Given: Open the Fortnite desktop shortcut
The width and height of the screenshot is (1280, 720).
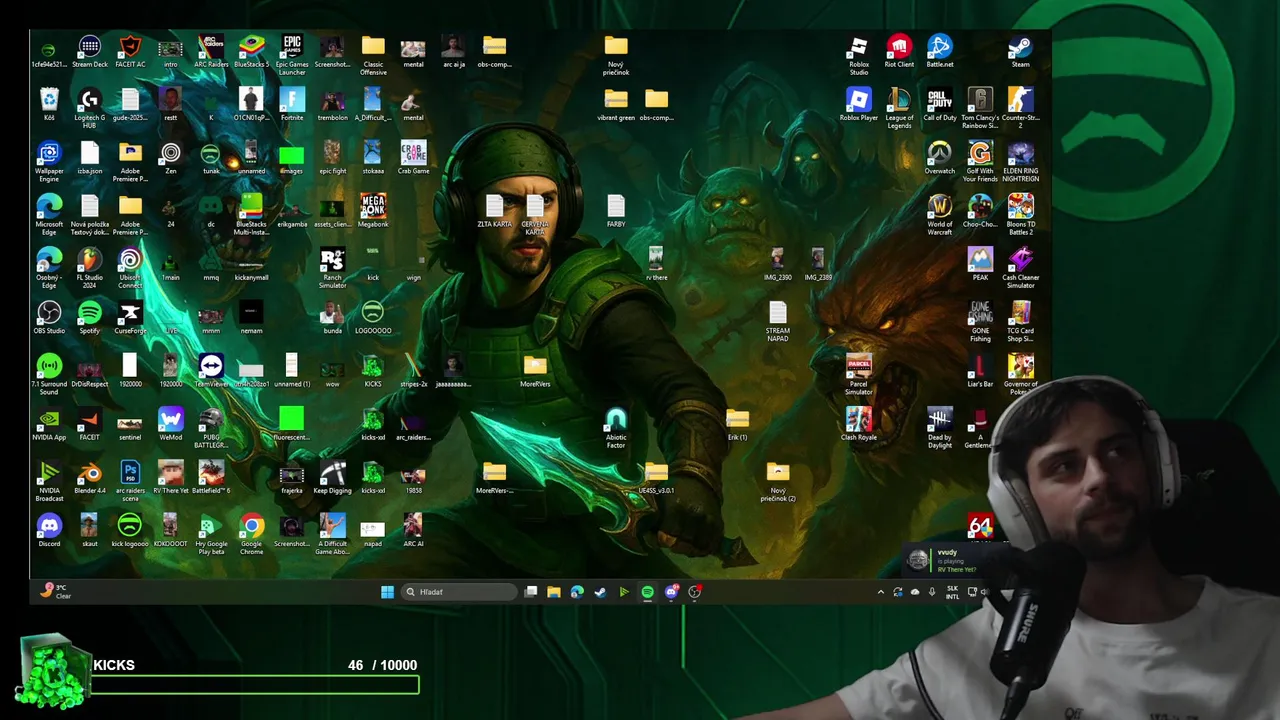Looking at the screenshot, I should (292, 105).
